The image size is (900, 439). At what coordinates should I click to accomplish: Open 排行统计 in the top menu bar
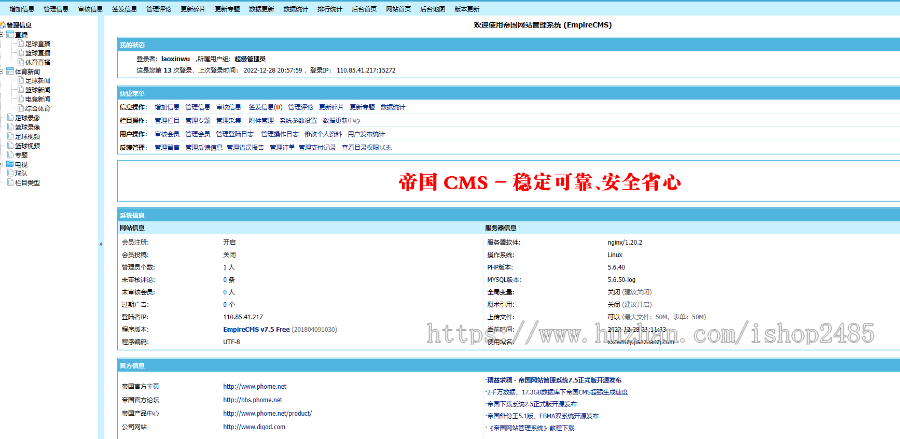click(x=329, y=9)
